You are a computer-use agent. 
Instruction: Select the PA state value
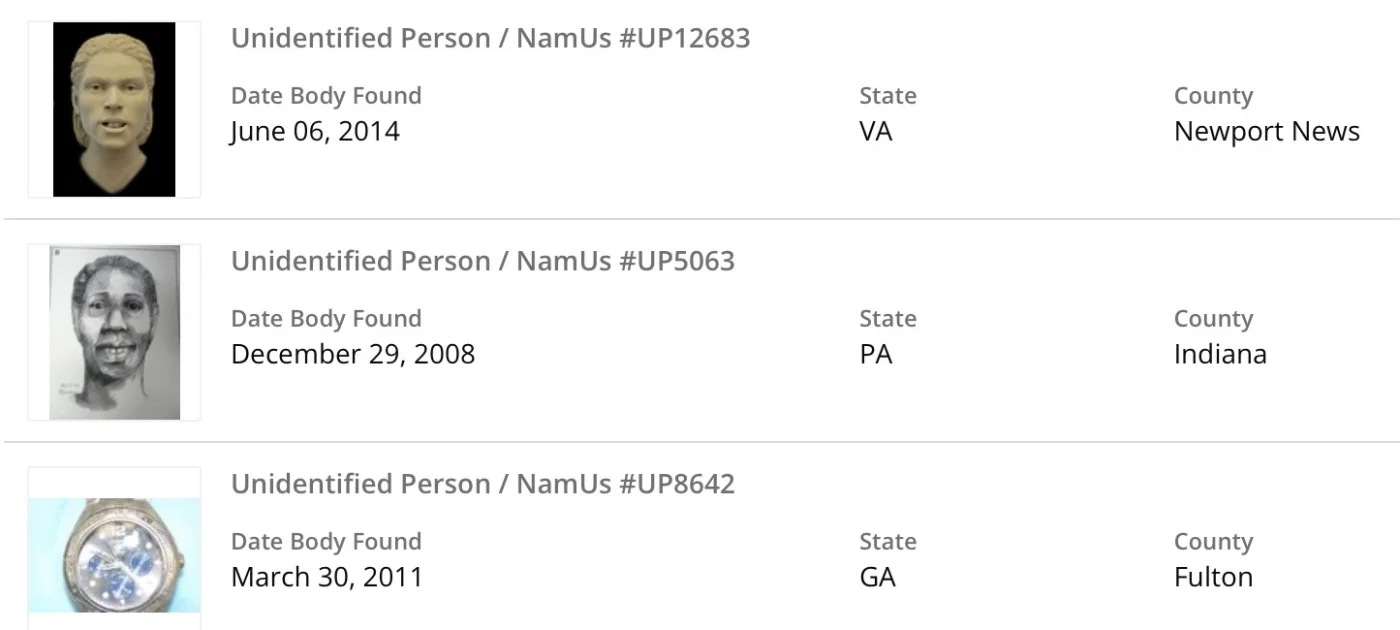[x=876, y=354]
